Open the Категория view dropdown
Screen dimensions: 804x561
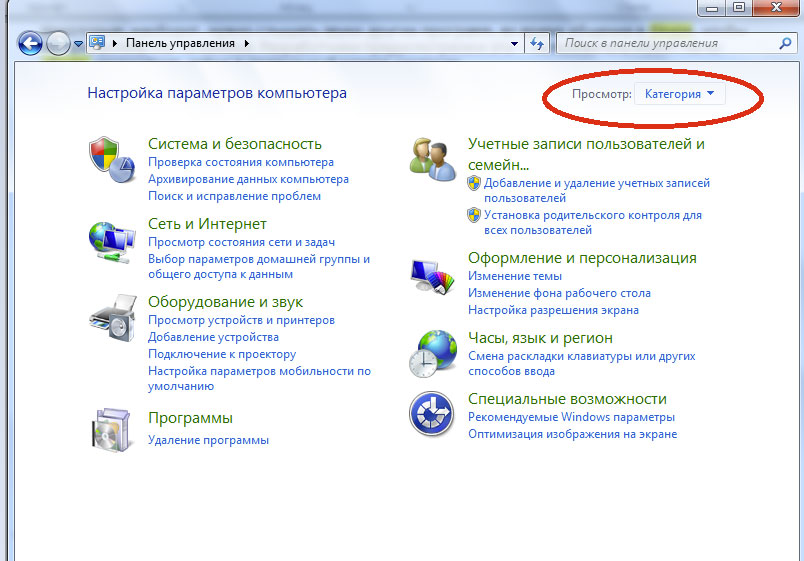pyautogui.click(x=679, y=94)
